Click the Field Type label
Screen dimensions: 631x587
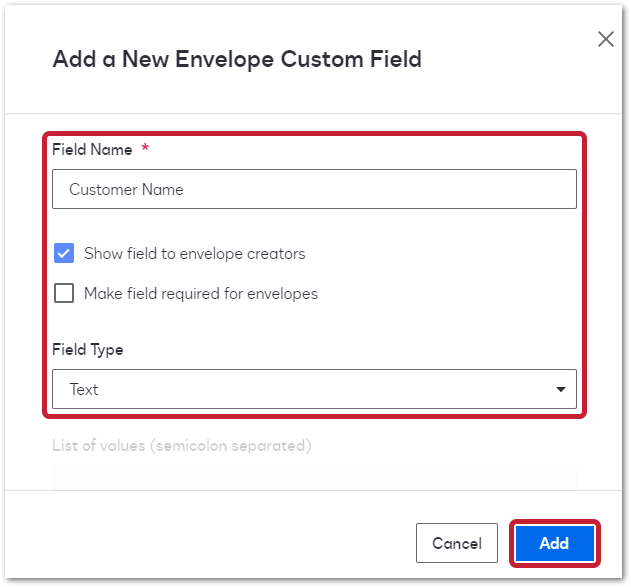[x=88, y=350]
